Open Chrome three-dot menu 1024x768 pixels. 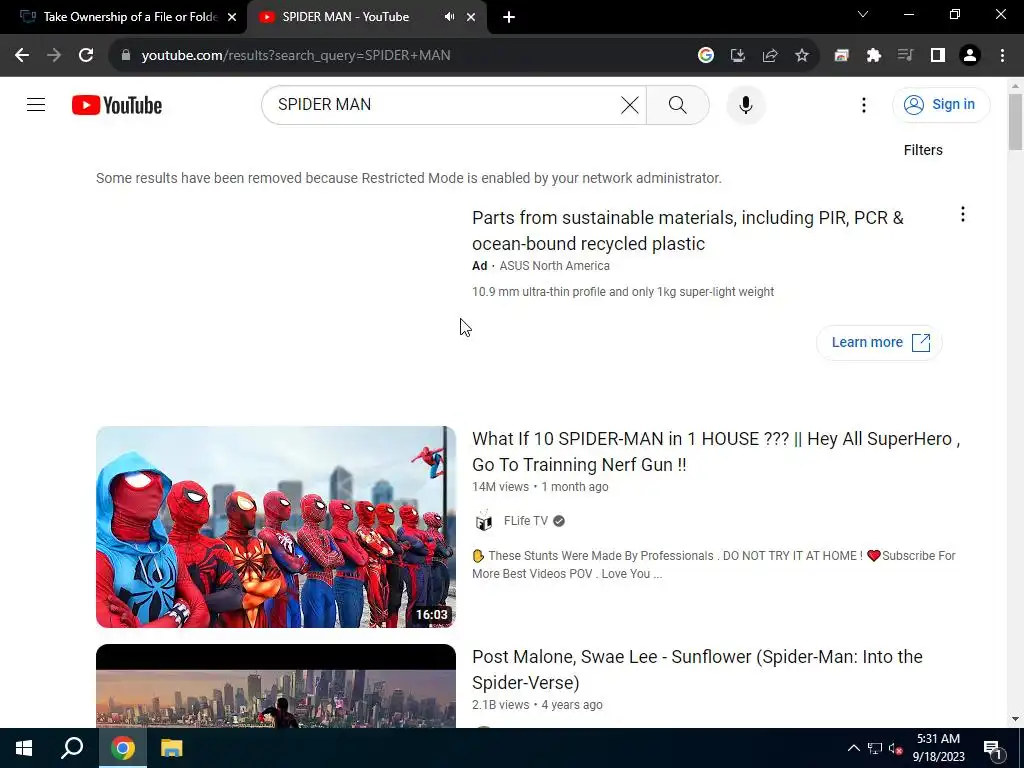point(1002,56)
